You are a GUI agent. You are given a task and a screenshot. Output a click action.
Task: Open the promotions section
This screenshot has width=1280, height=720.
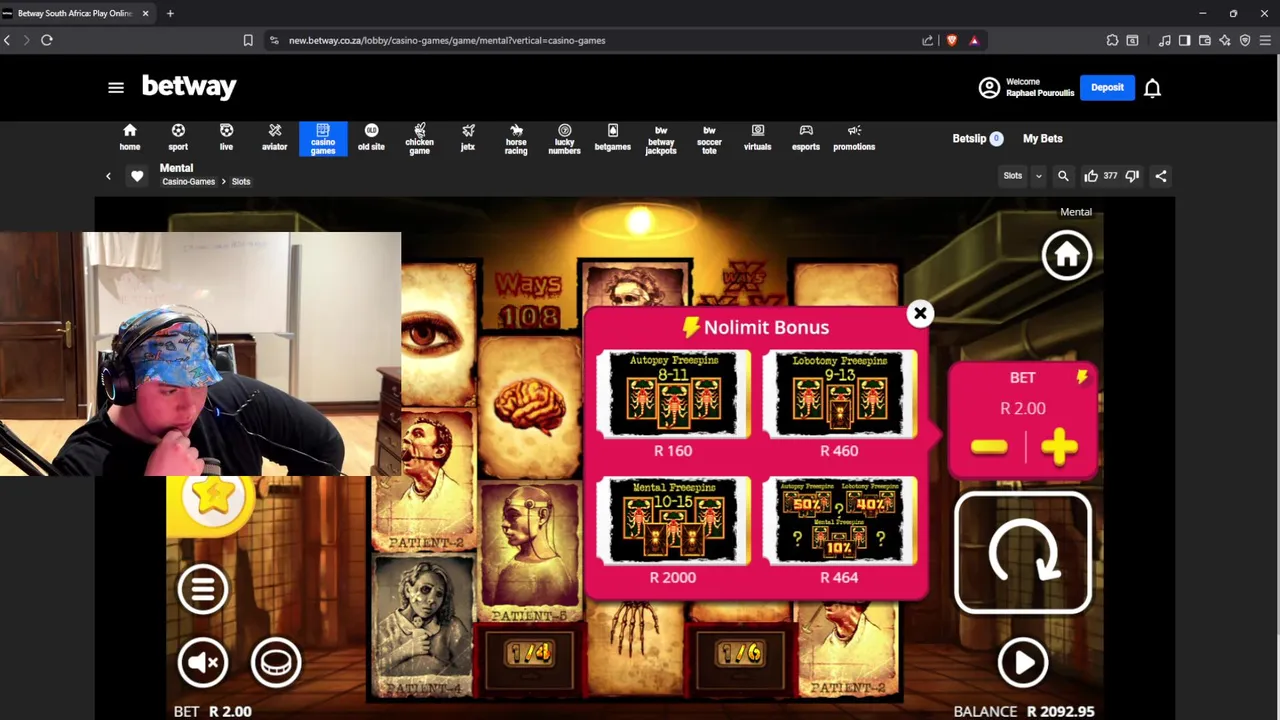coord(854,138)
